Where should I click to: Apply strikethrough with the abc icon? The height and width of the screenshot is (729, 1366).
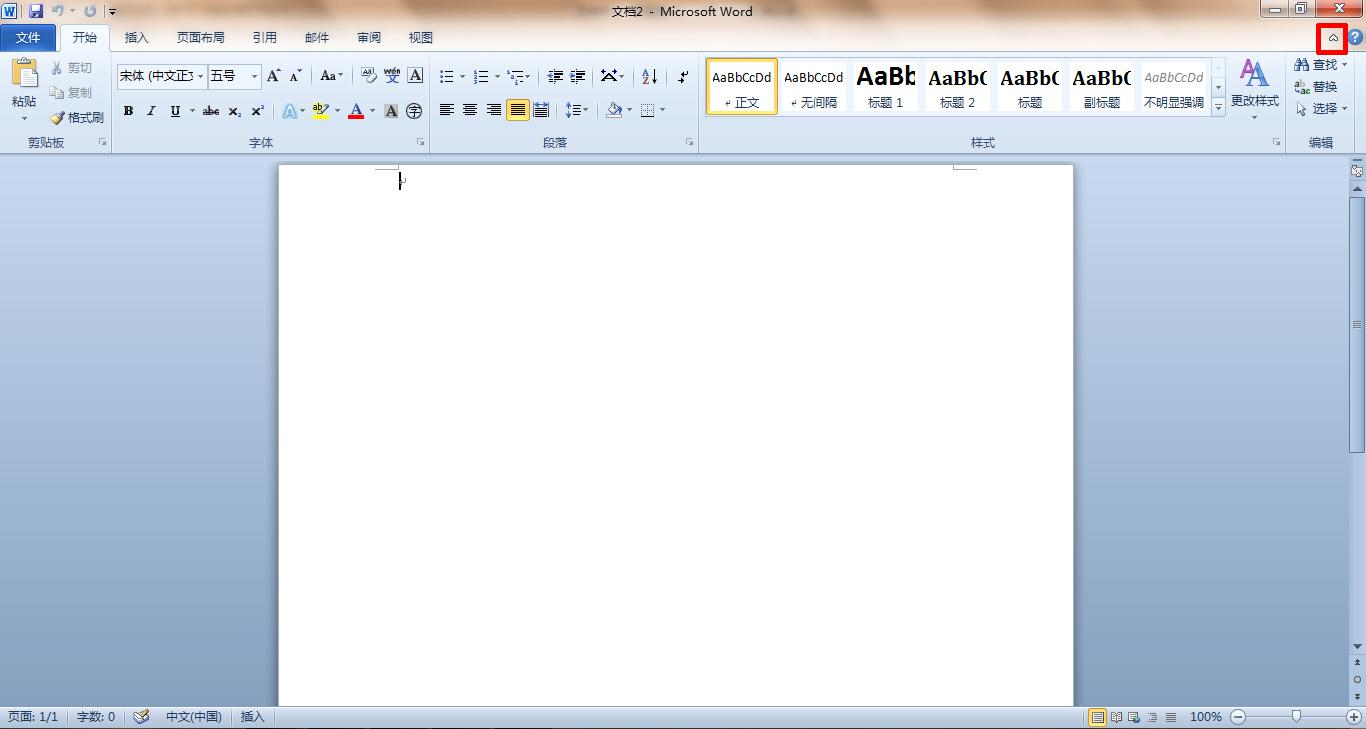211,111
